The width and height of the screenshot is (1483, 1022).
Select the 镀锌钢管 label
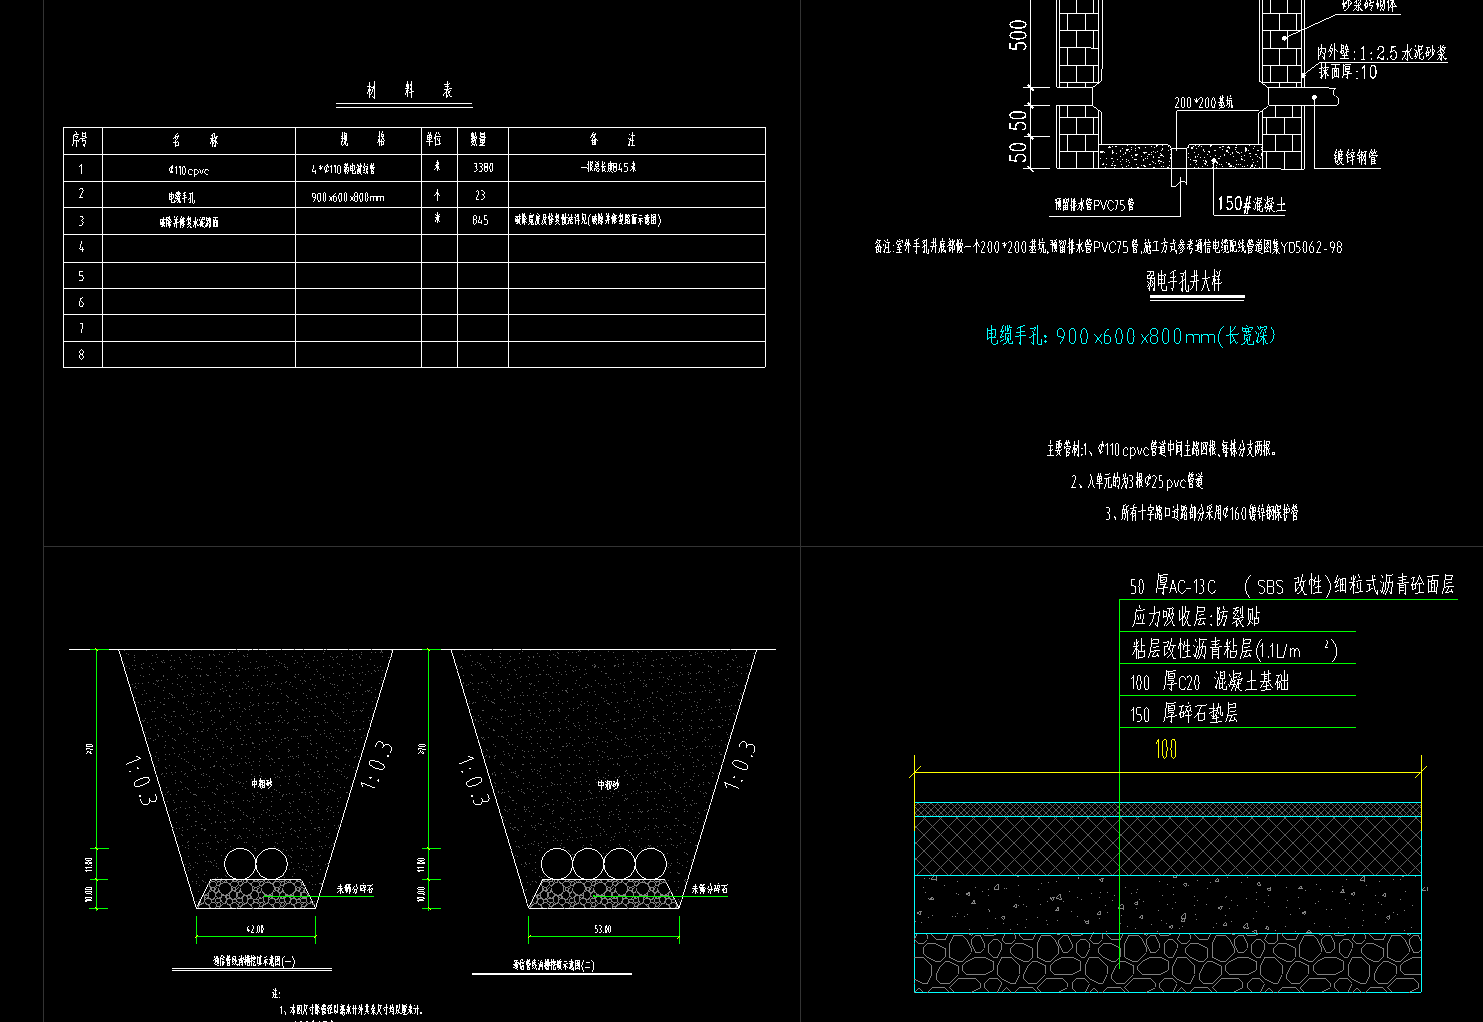(x=1355, y=157)
